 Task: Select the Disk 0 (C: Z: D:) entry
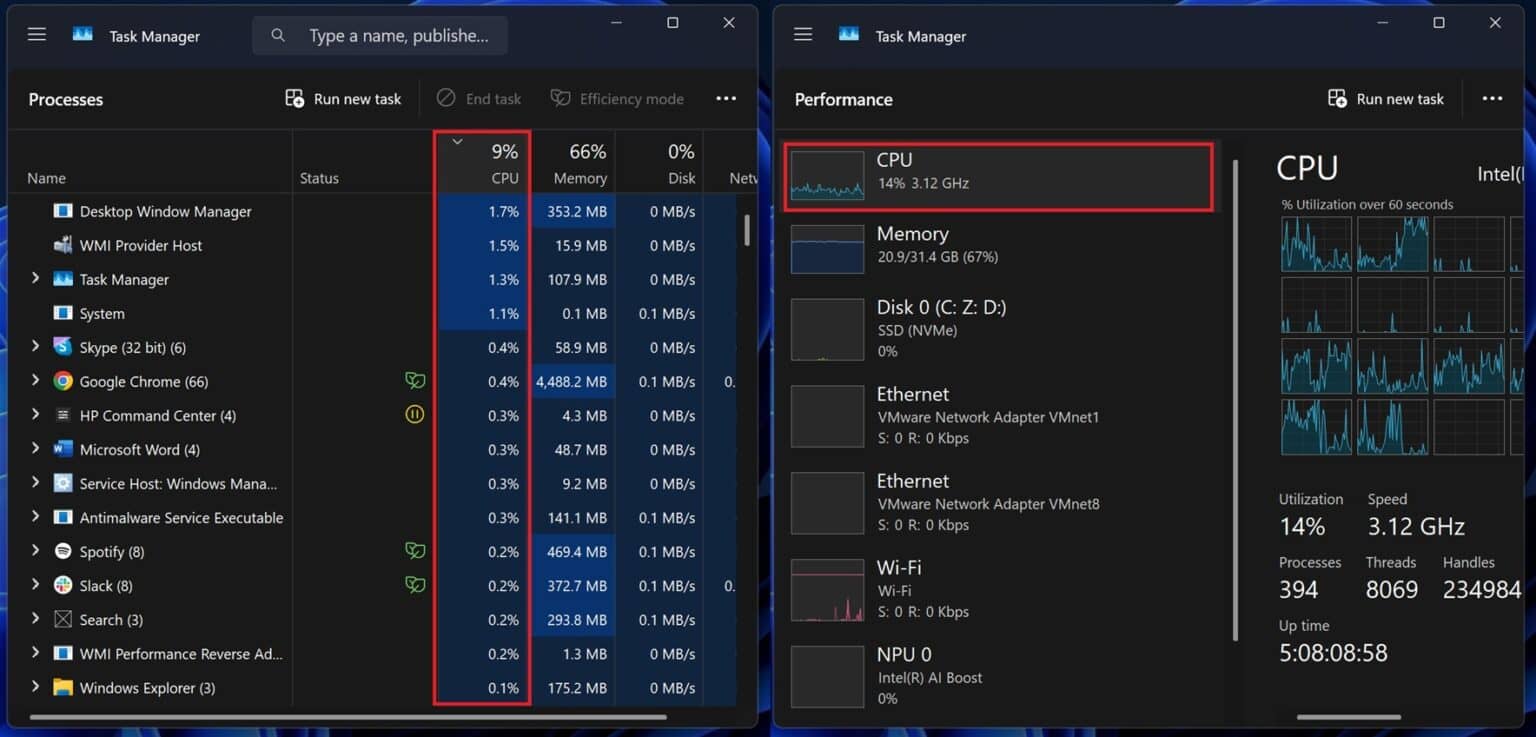click(998, 329)
